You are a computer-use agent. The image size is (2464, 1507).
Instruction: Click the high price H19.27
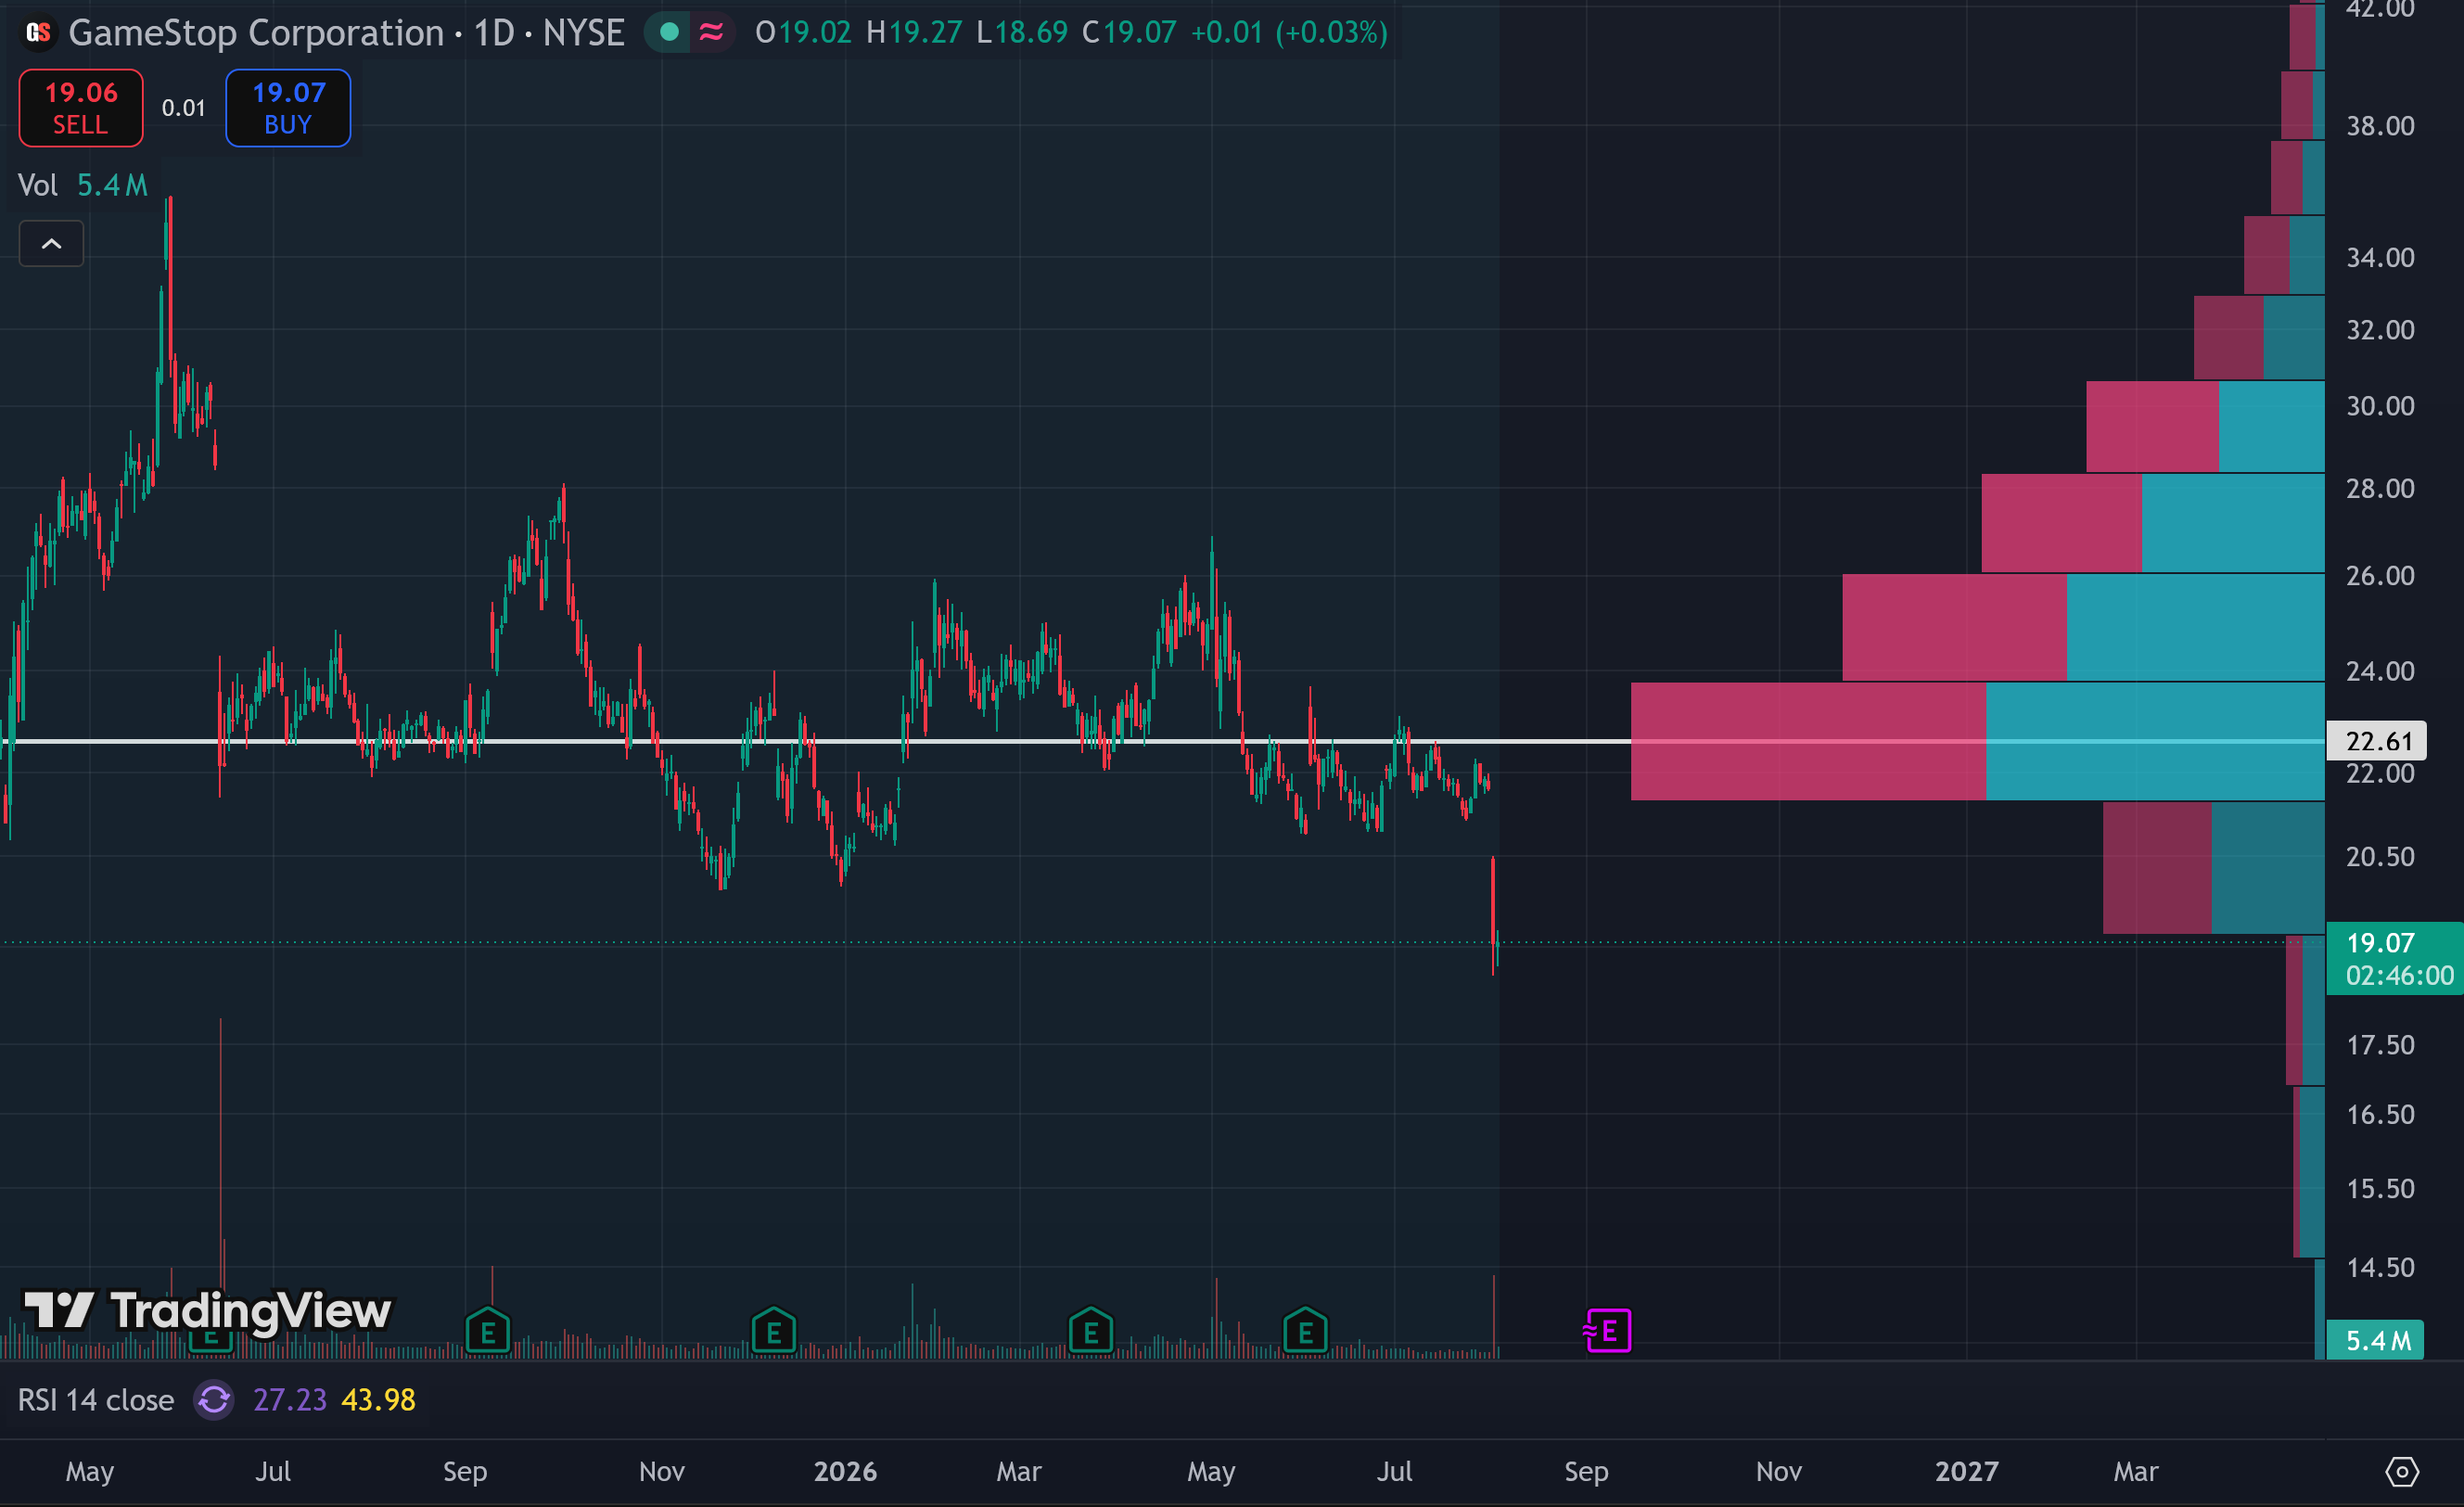[x=914, y=33]
